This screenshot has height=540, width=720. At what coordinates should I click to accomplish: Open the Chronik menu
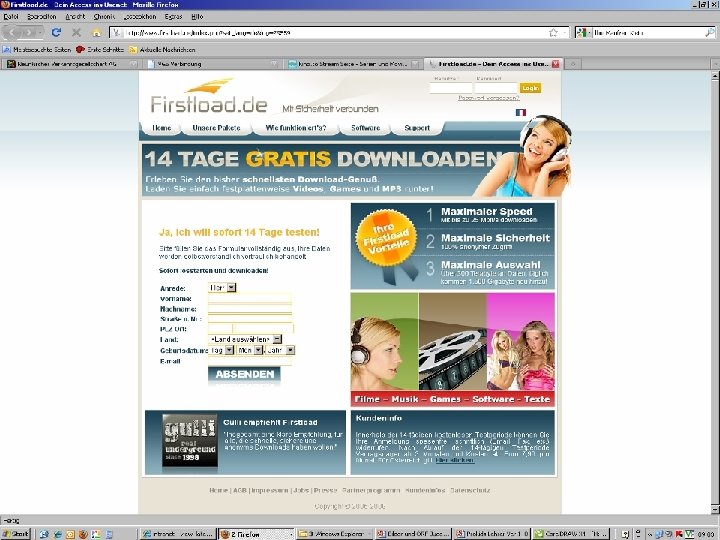(x=104, y=16)
